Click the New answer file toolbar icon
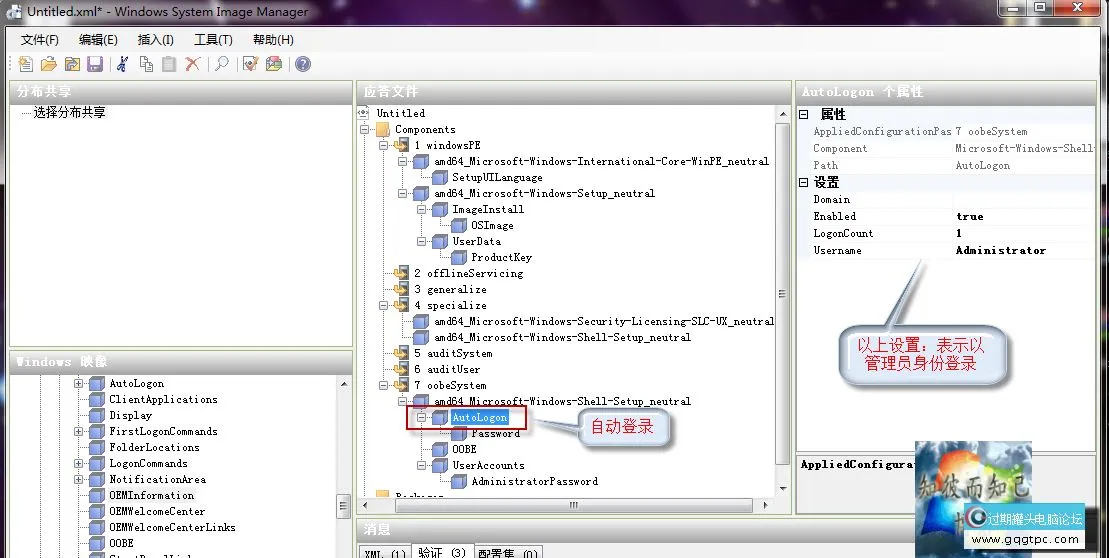Image resolution: width=1109 pixels, height=558 pixels. [x=26, y=64]
